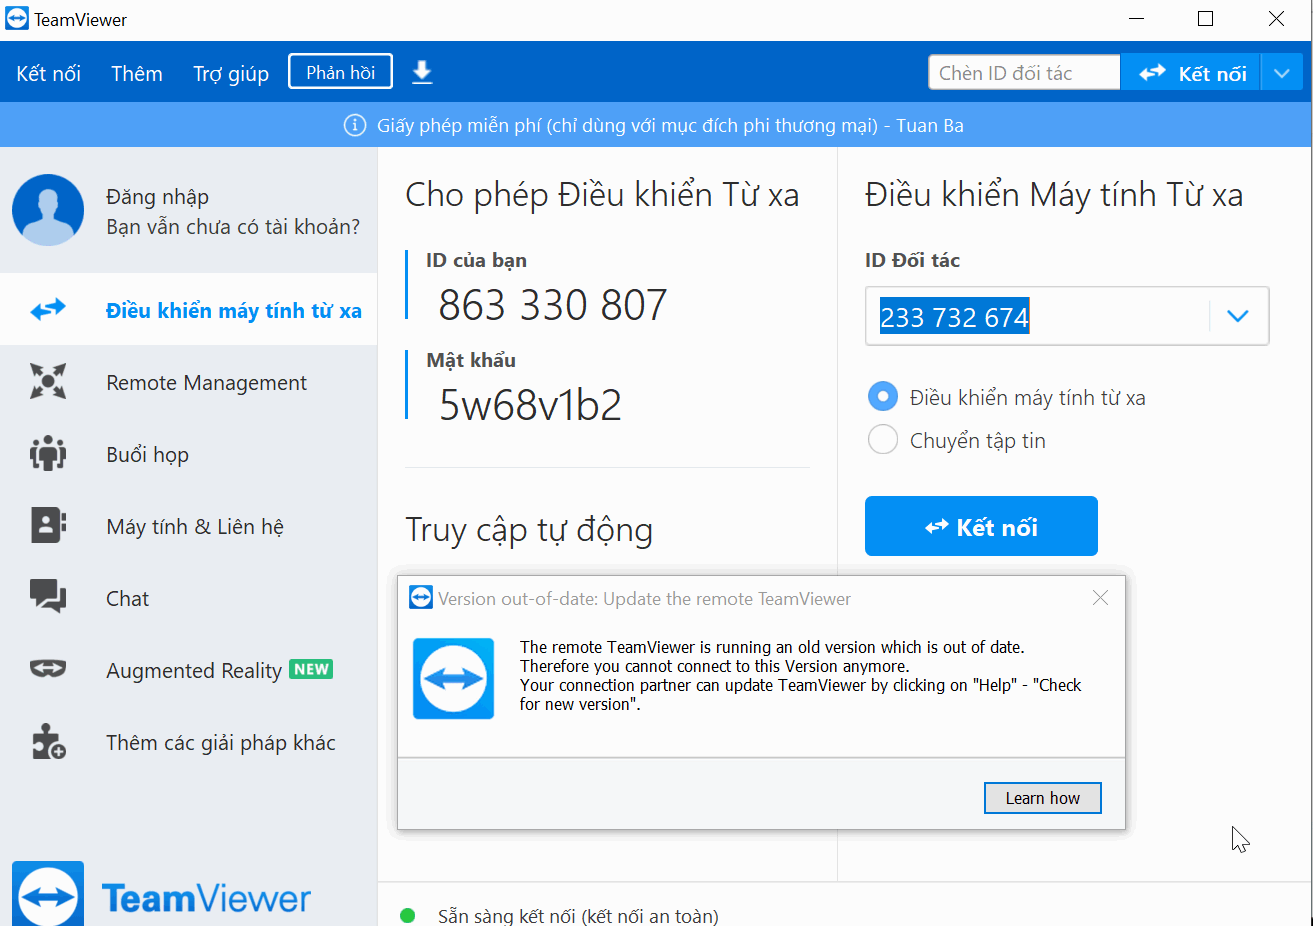Click the TeamViewer logo at bottom left
The image size is (1313, 926).
click(161, 895)
